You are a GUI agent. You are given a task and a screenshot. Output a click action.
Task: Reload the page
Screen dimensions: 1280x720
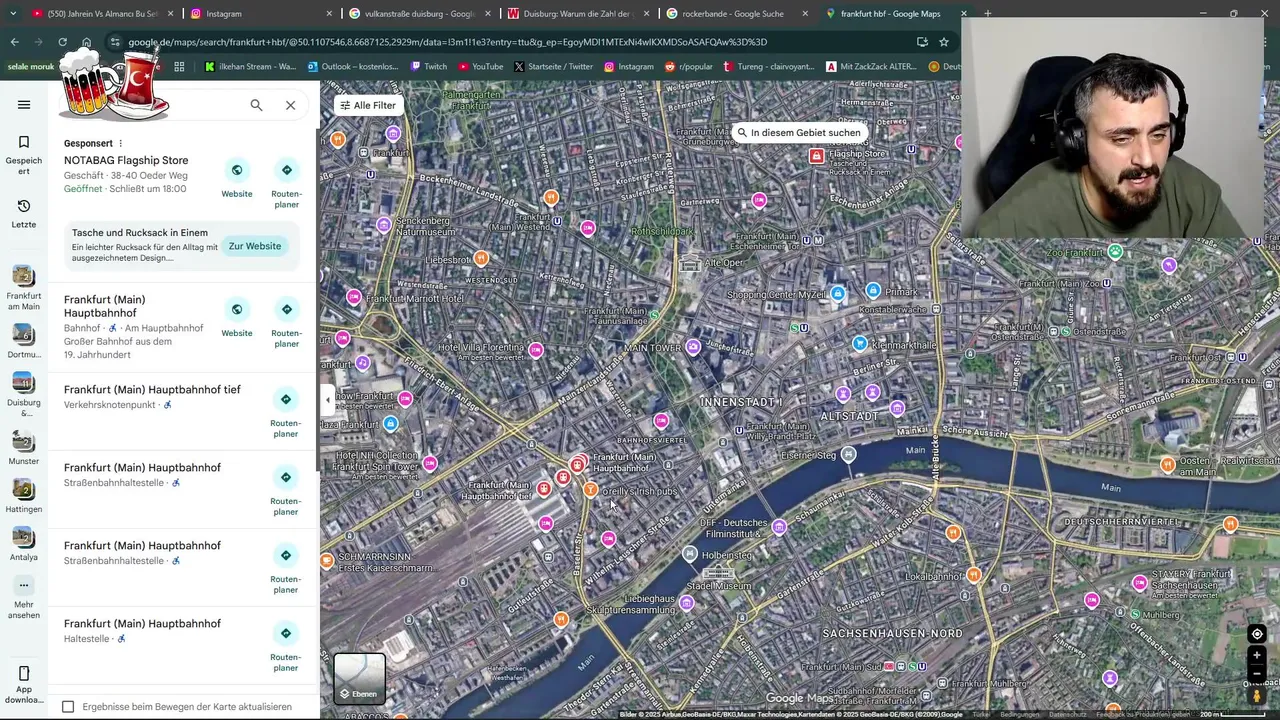62,42
